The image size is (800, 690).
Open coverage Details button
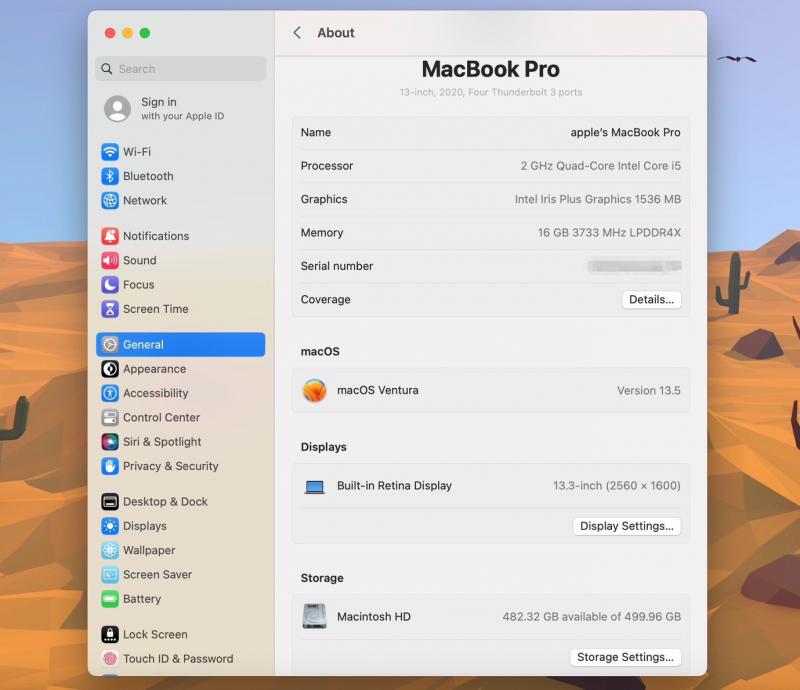(x=651, y=300)
